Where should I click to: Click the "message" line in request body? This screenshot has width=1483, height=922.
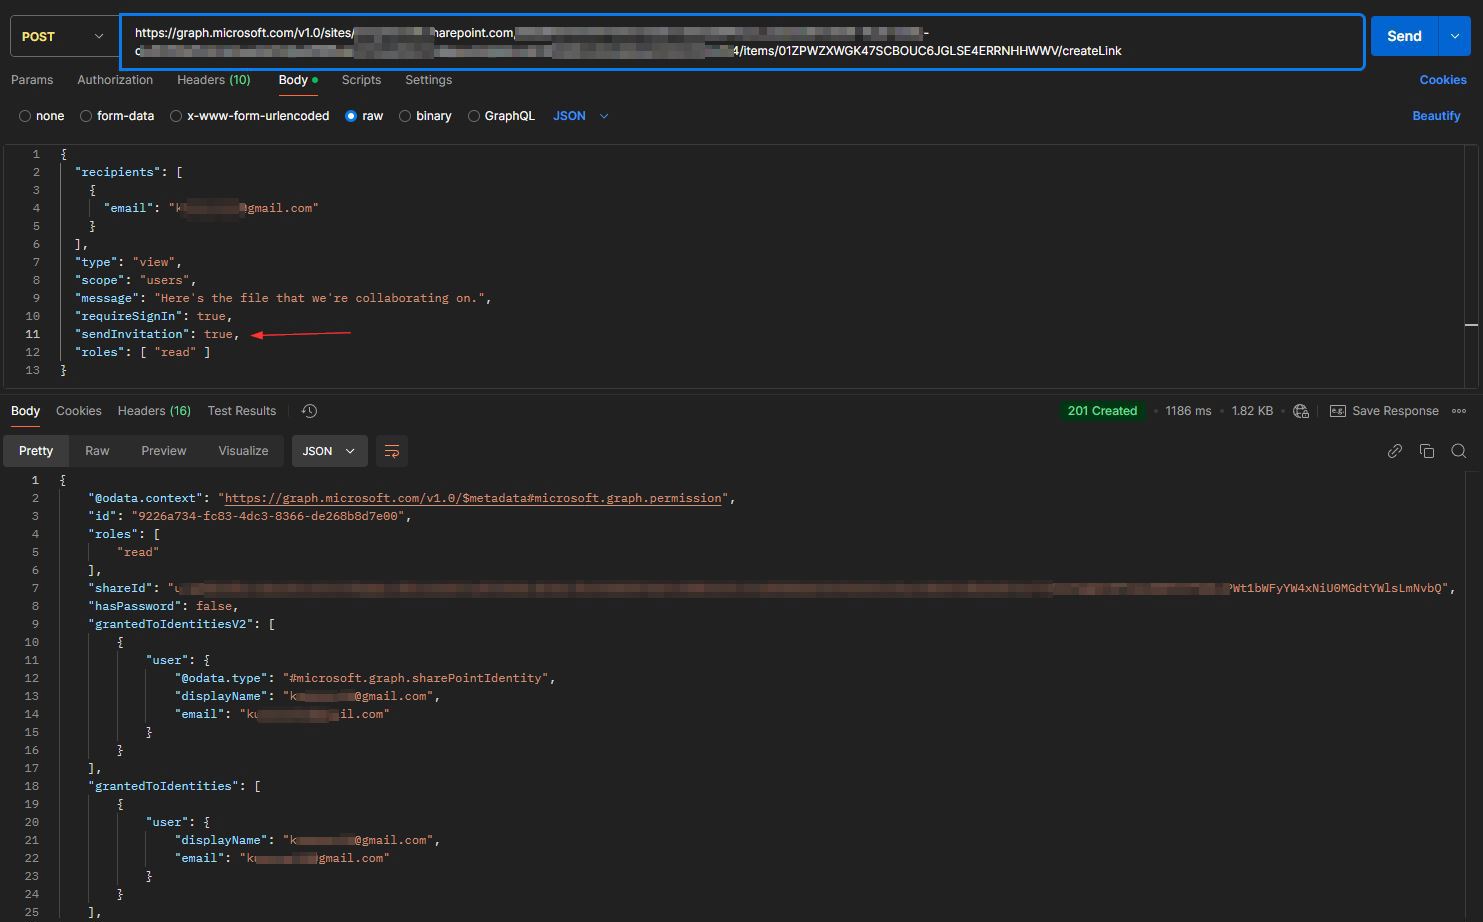pos(283,298)
